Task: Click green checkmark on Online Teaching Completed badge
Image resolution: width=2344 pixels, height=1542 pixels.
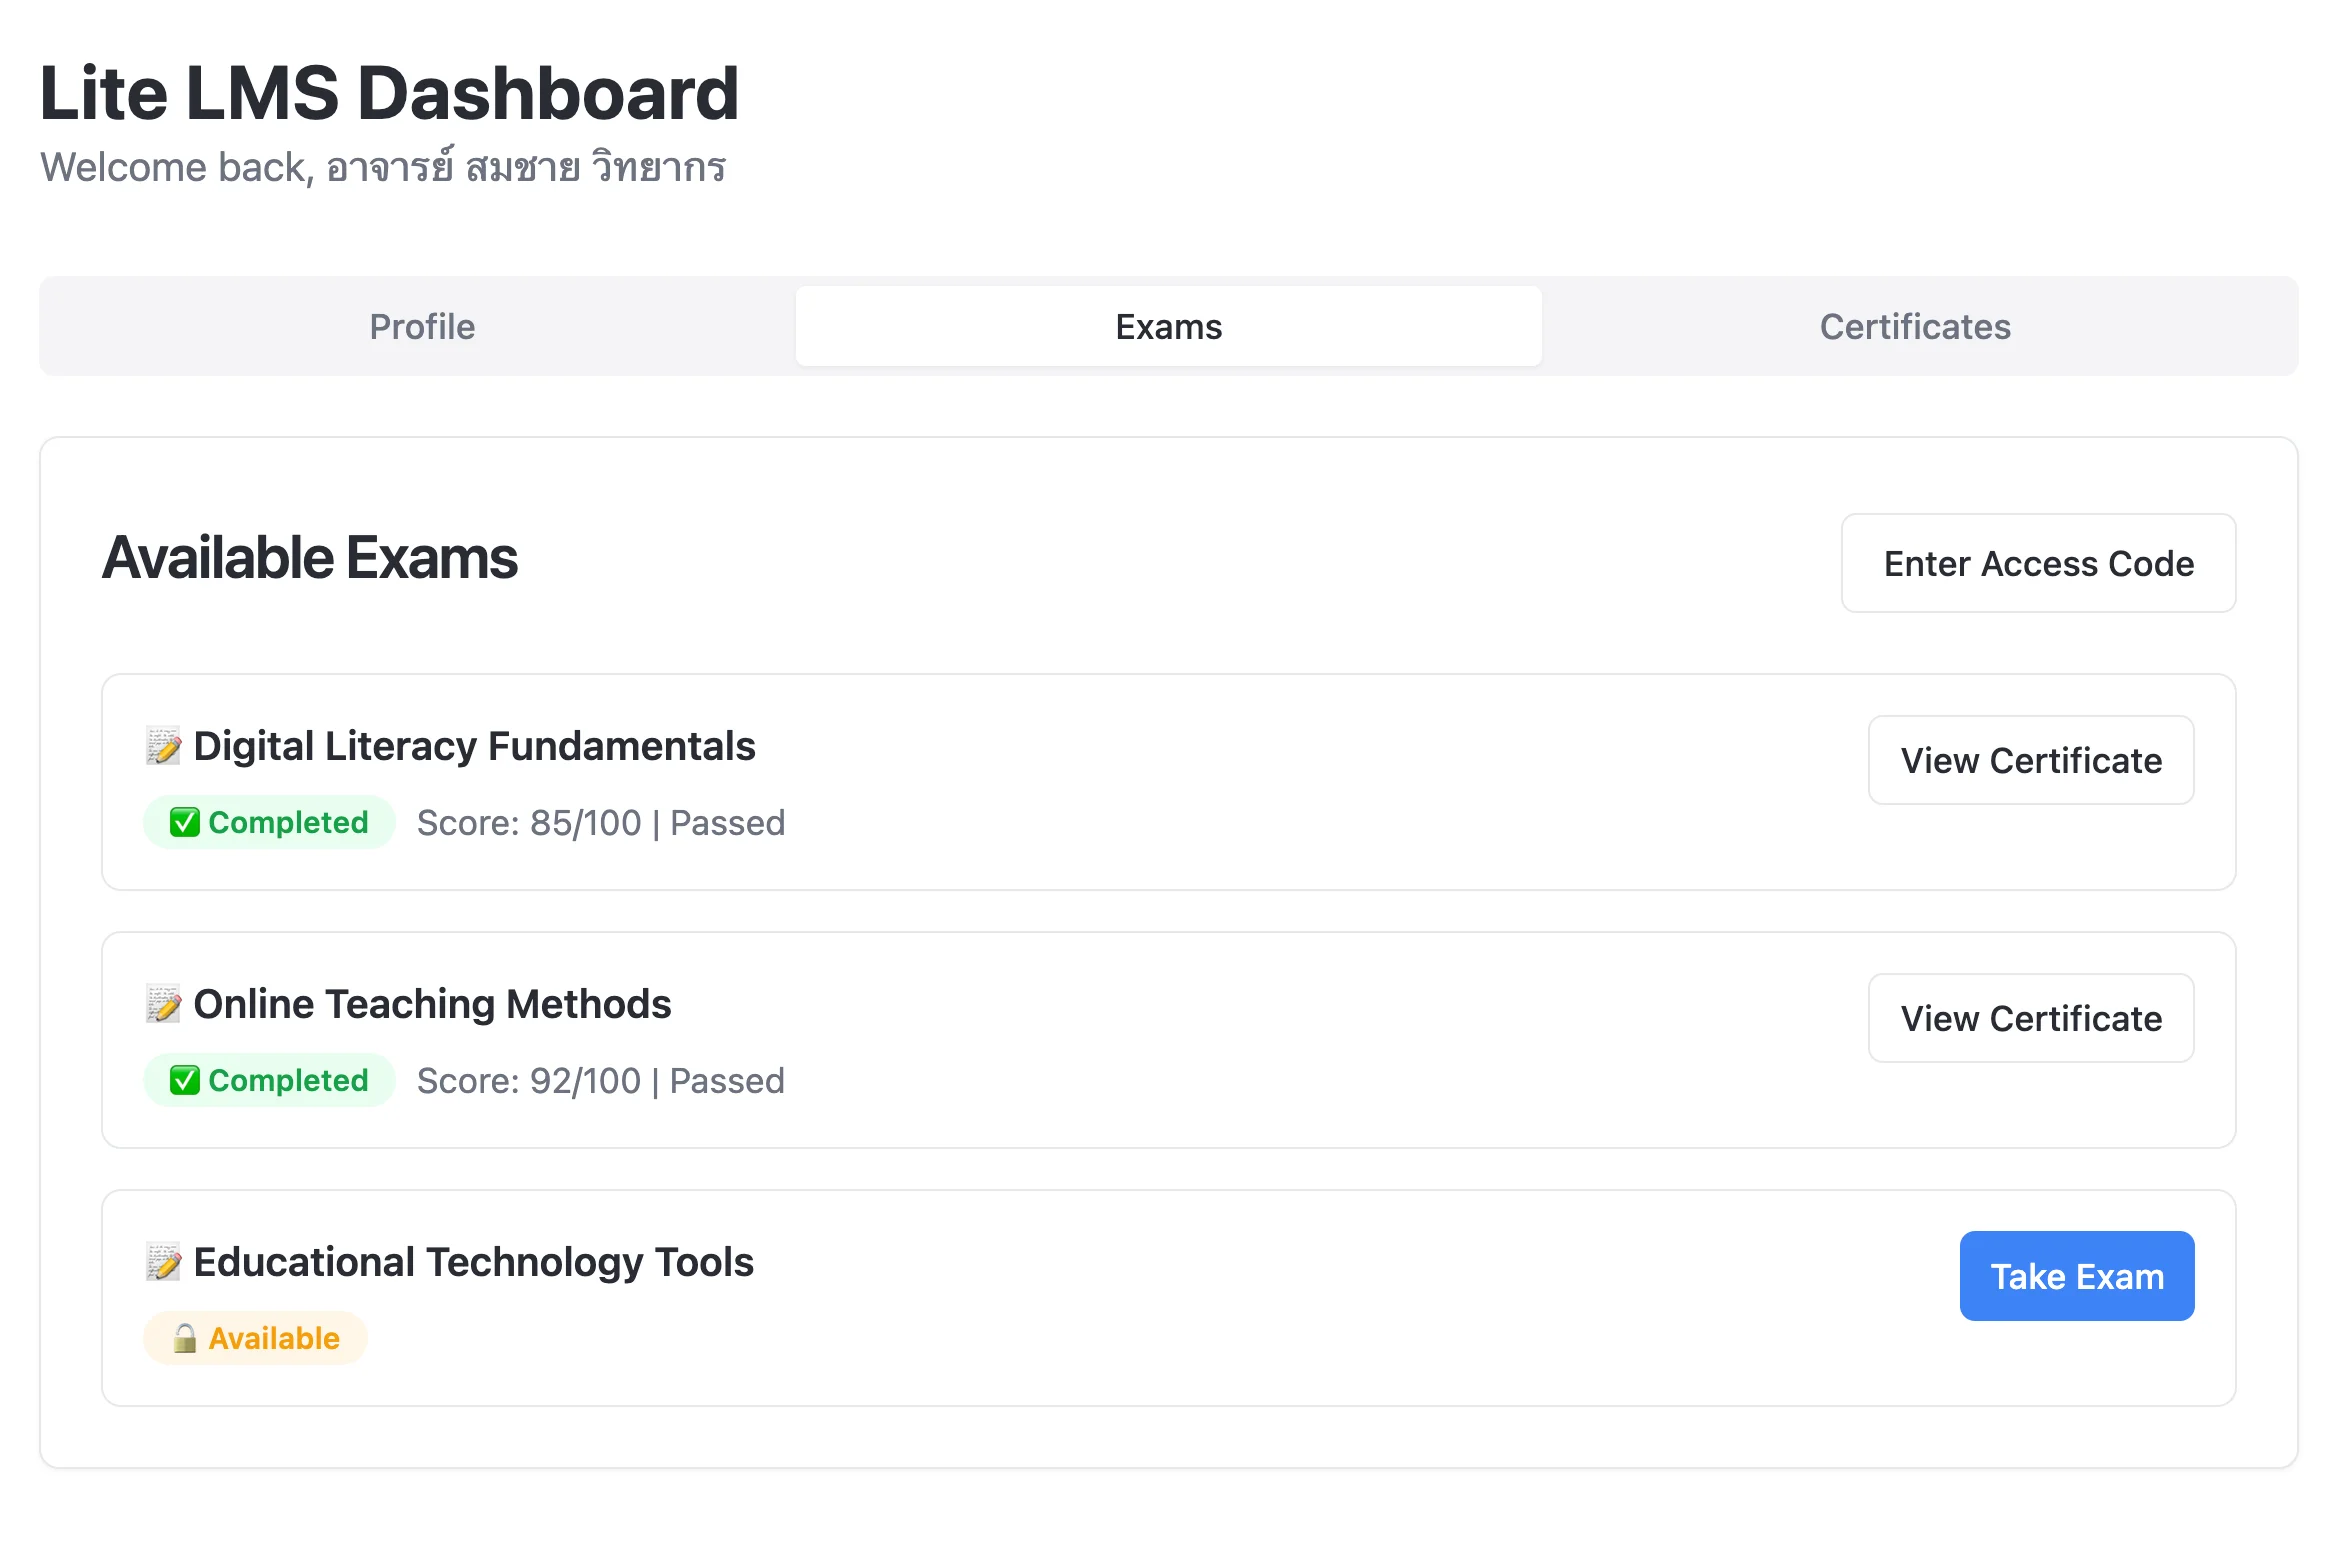Action: tap(184, 1081)
